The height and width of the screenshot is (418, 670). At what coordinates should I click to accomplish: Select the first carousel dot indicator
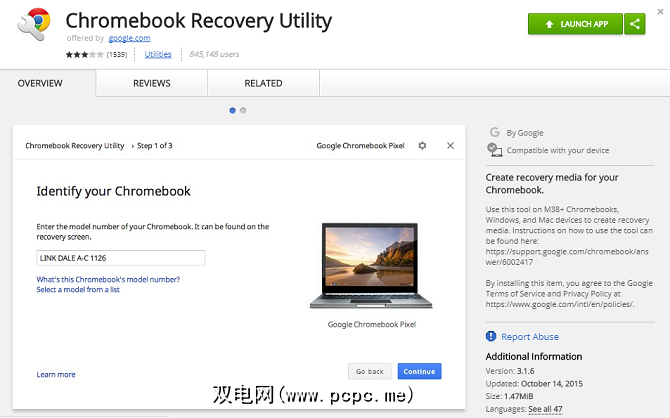tap(233, 110)
